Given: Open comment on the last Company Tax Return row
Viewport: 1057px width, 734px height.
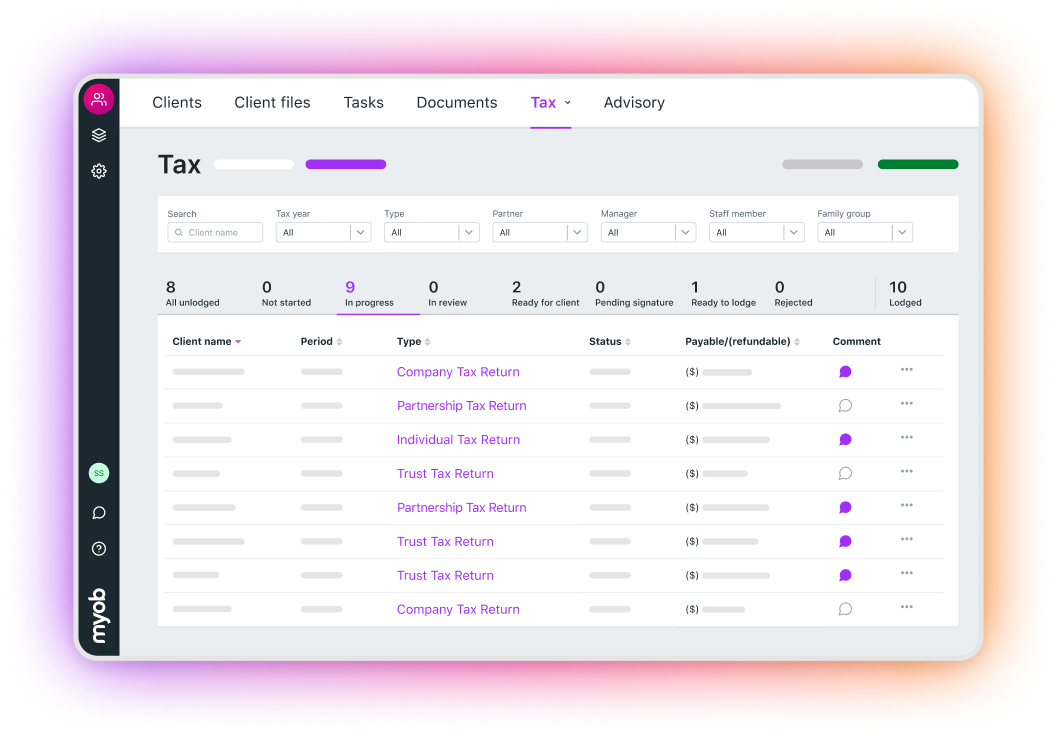Looking at the screenshot, I should coord(845,609).
